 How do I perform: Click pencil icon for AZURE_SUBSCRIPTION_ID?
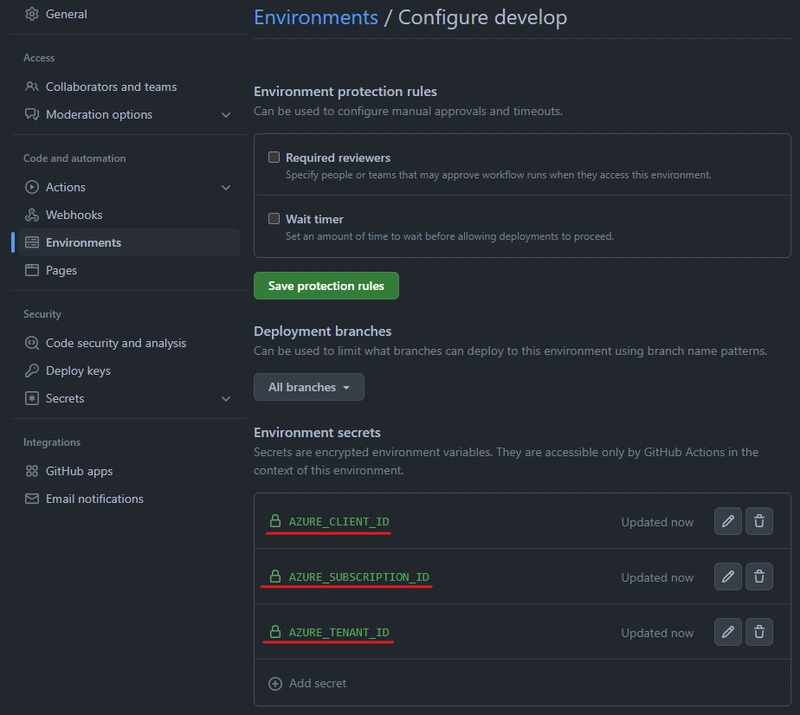(x=728, y=577)
